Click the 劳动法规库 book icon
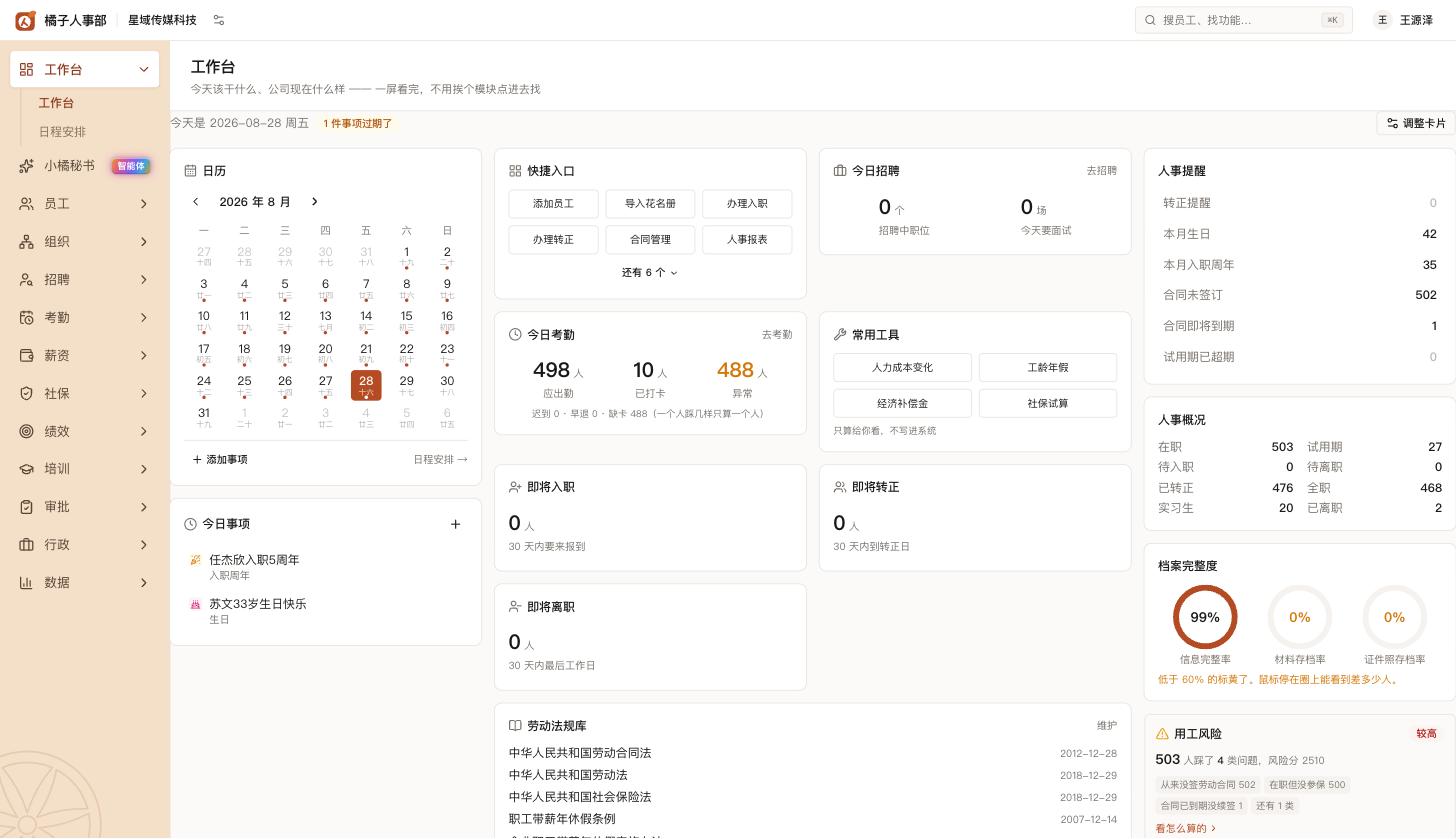Image resolution: width=1456 pixels, height=839 pixels. pyautogui.click(x=515, y=726)
